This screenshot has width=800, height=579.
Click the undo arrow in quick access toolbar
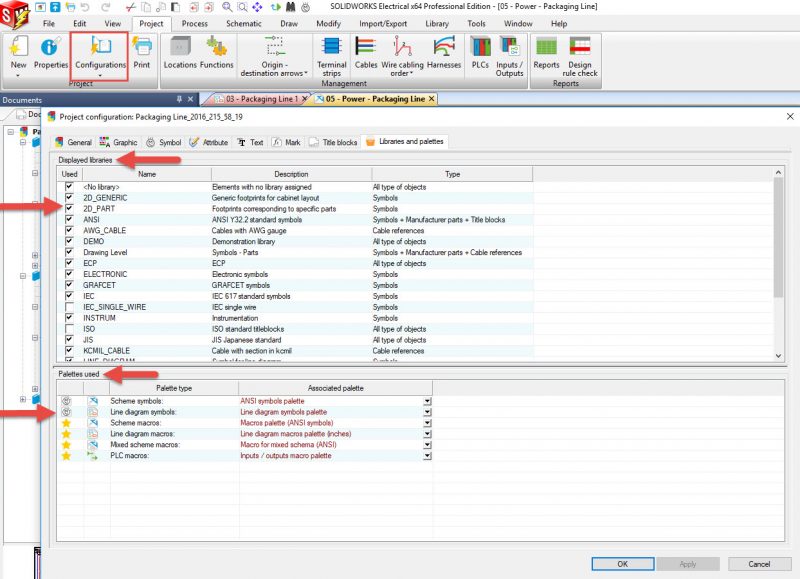point(85,7)
